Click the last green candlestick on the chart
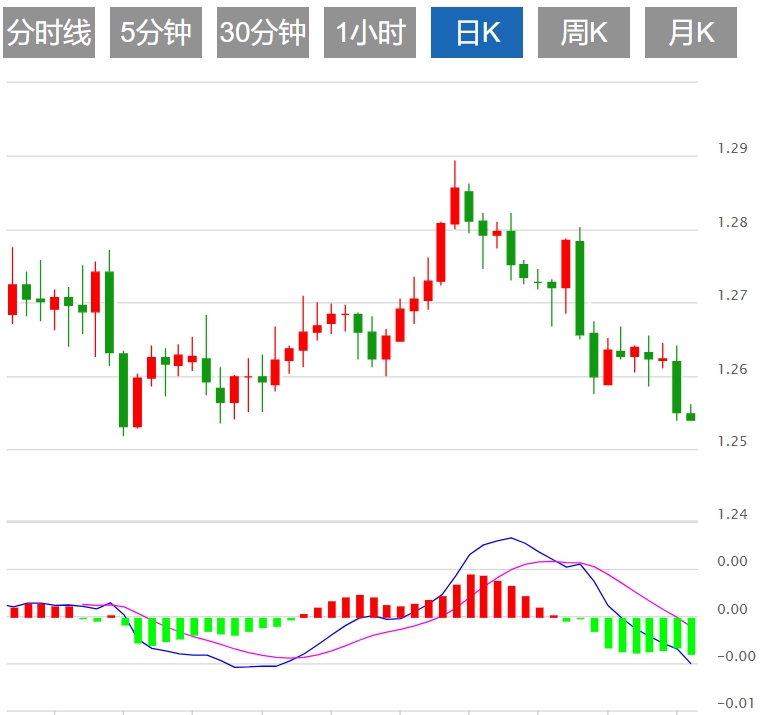Screen dimensions: 769x715 tap(691, 416)
